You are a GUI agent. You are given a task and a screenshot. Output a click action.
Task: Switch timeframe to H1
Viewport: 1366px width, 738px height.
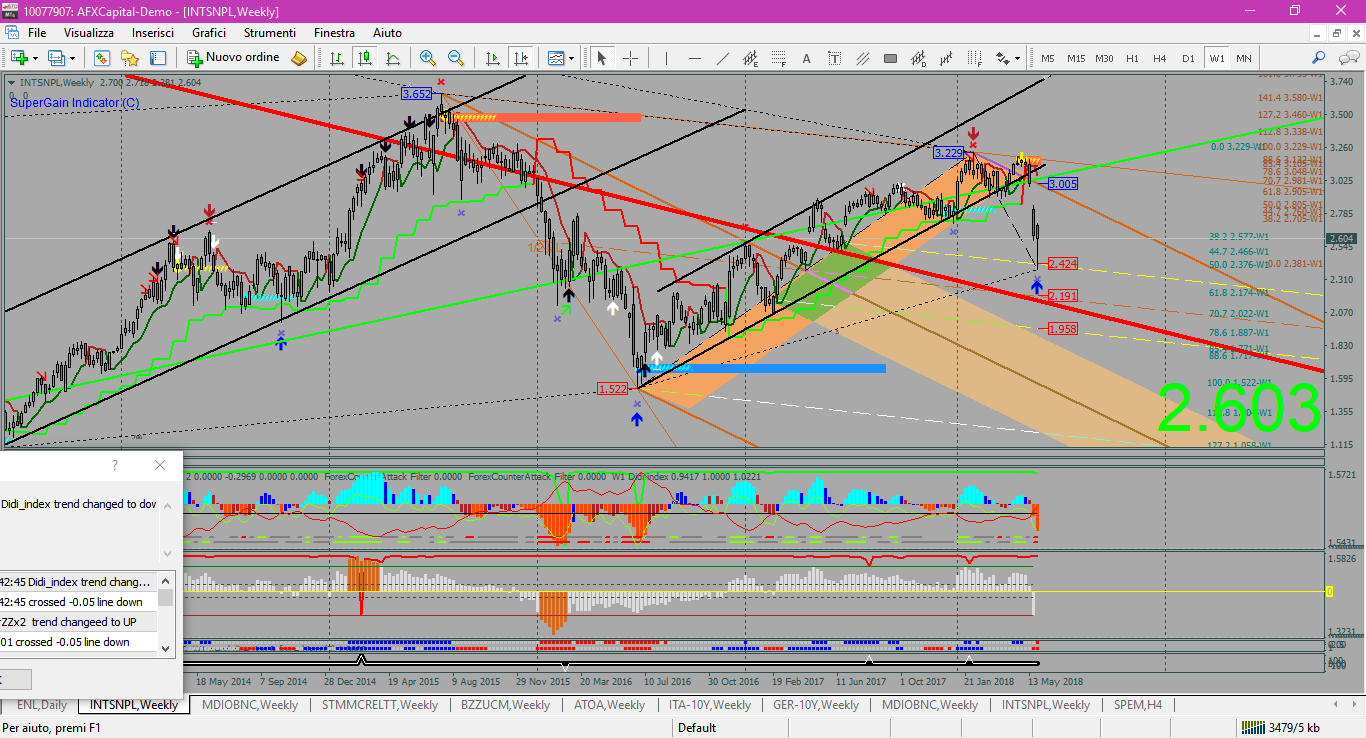1132,58
